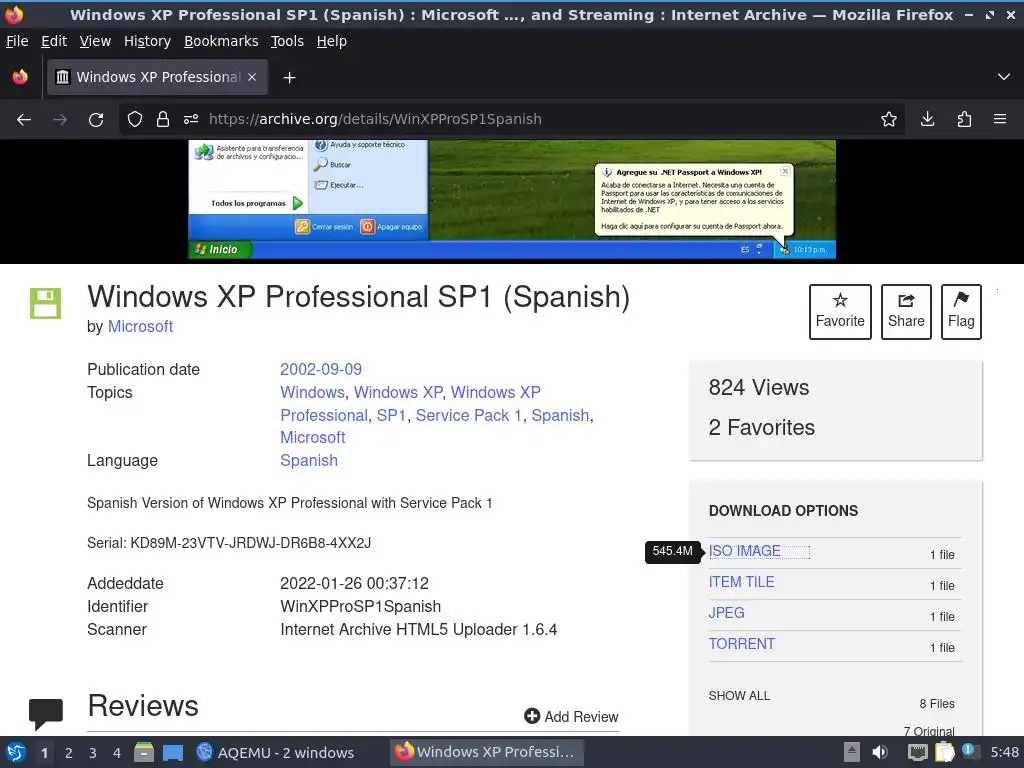Switch to AQEMU taskbar window group
This screenshot has width=1024, height=768.
click(x=275, y=752)
